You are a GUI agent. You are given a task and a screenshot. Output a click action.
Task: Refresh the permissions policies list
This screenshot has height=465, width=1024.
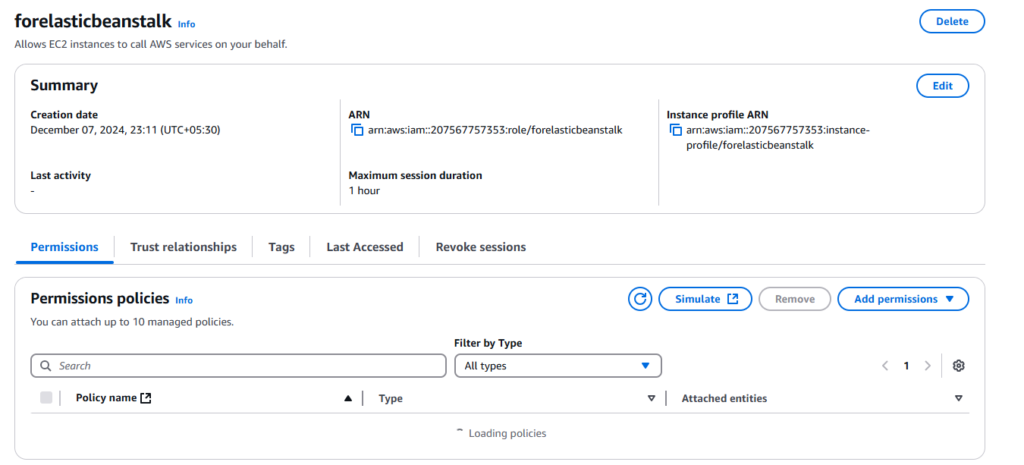coord(640,299)
